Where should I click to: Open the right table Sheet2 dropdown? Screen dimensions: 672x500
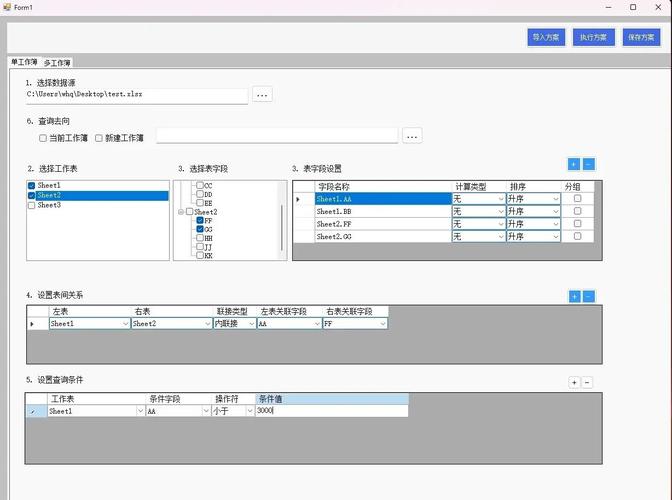coord(207,323)
